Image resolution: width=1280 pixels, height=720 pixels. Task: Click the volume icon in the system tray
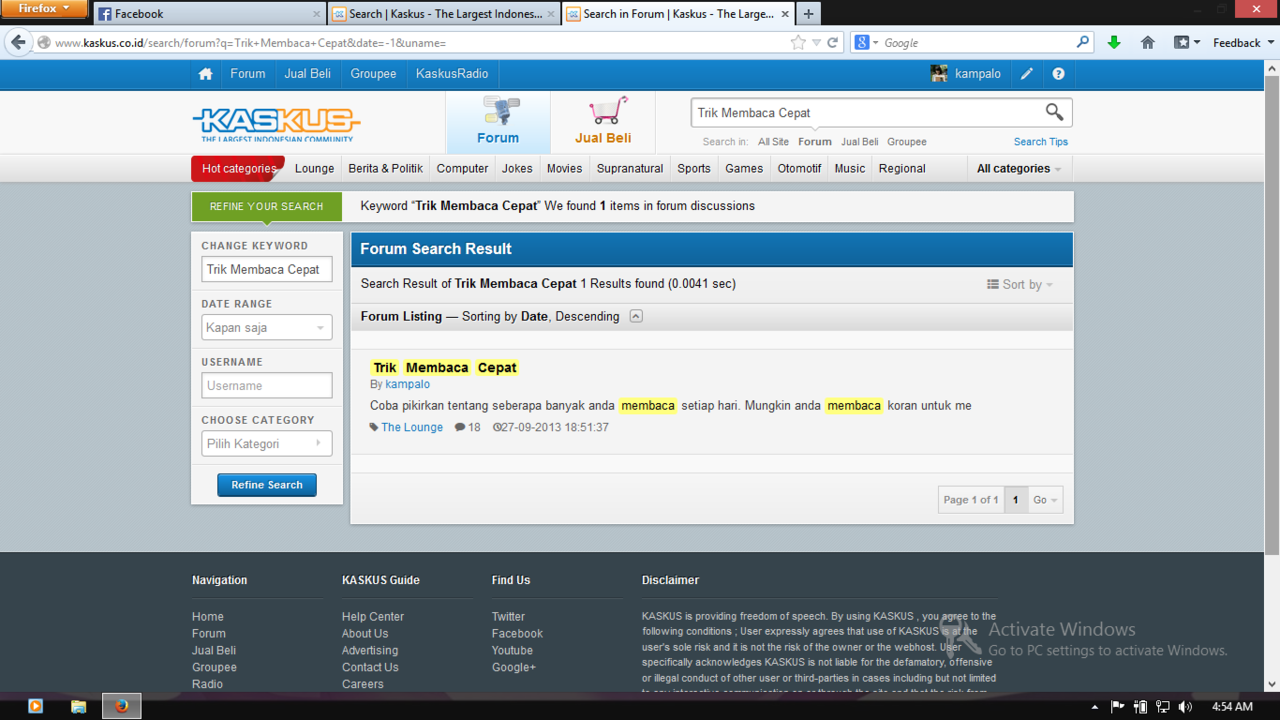point(1185,707)
